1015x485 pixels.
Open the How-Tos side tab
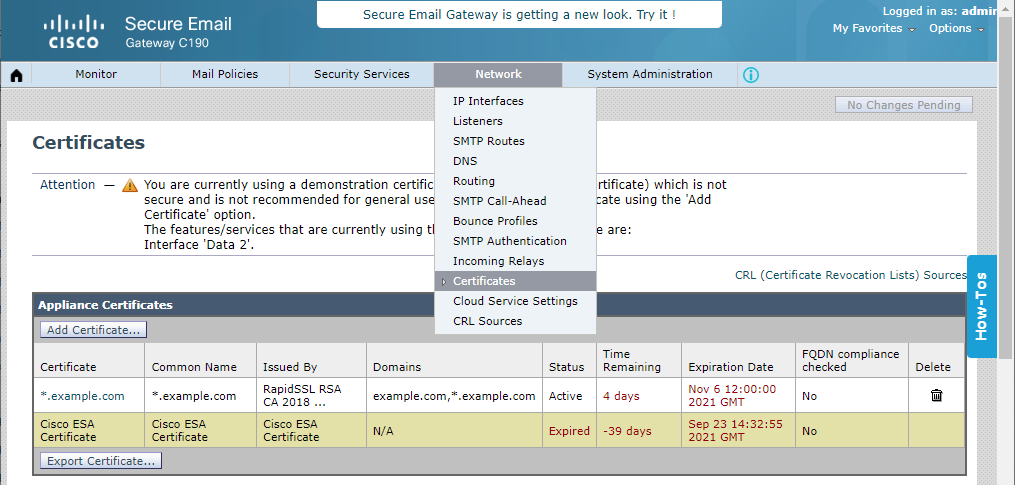click(x=981, y=306)
